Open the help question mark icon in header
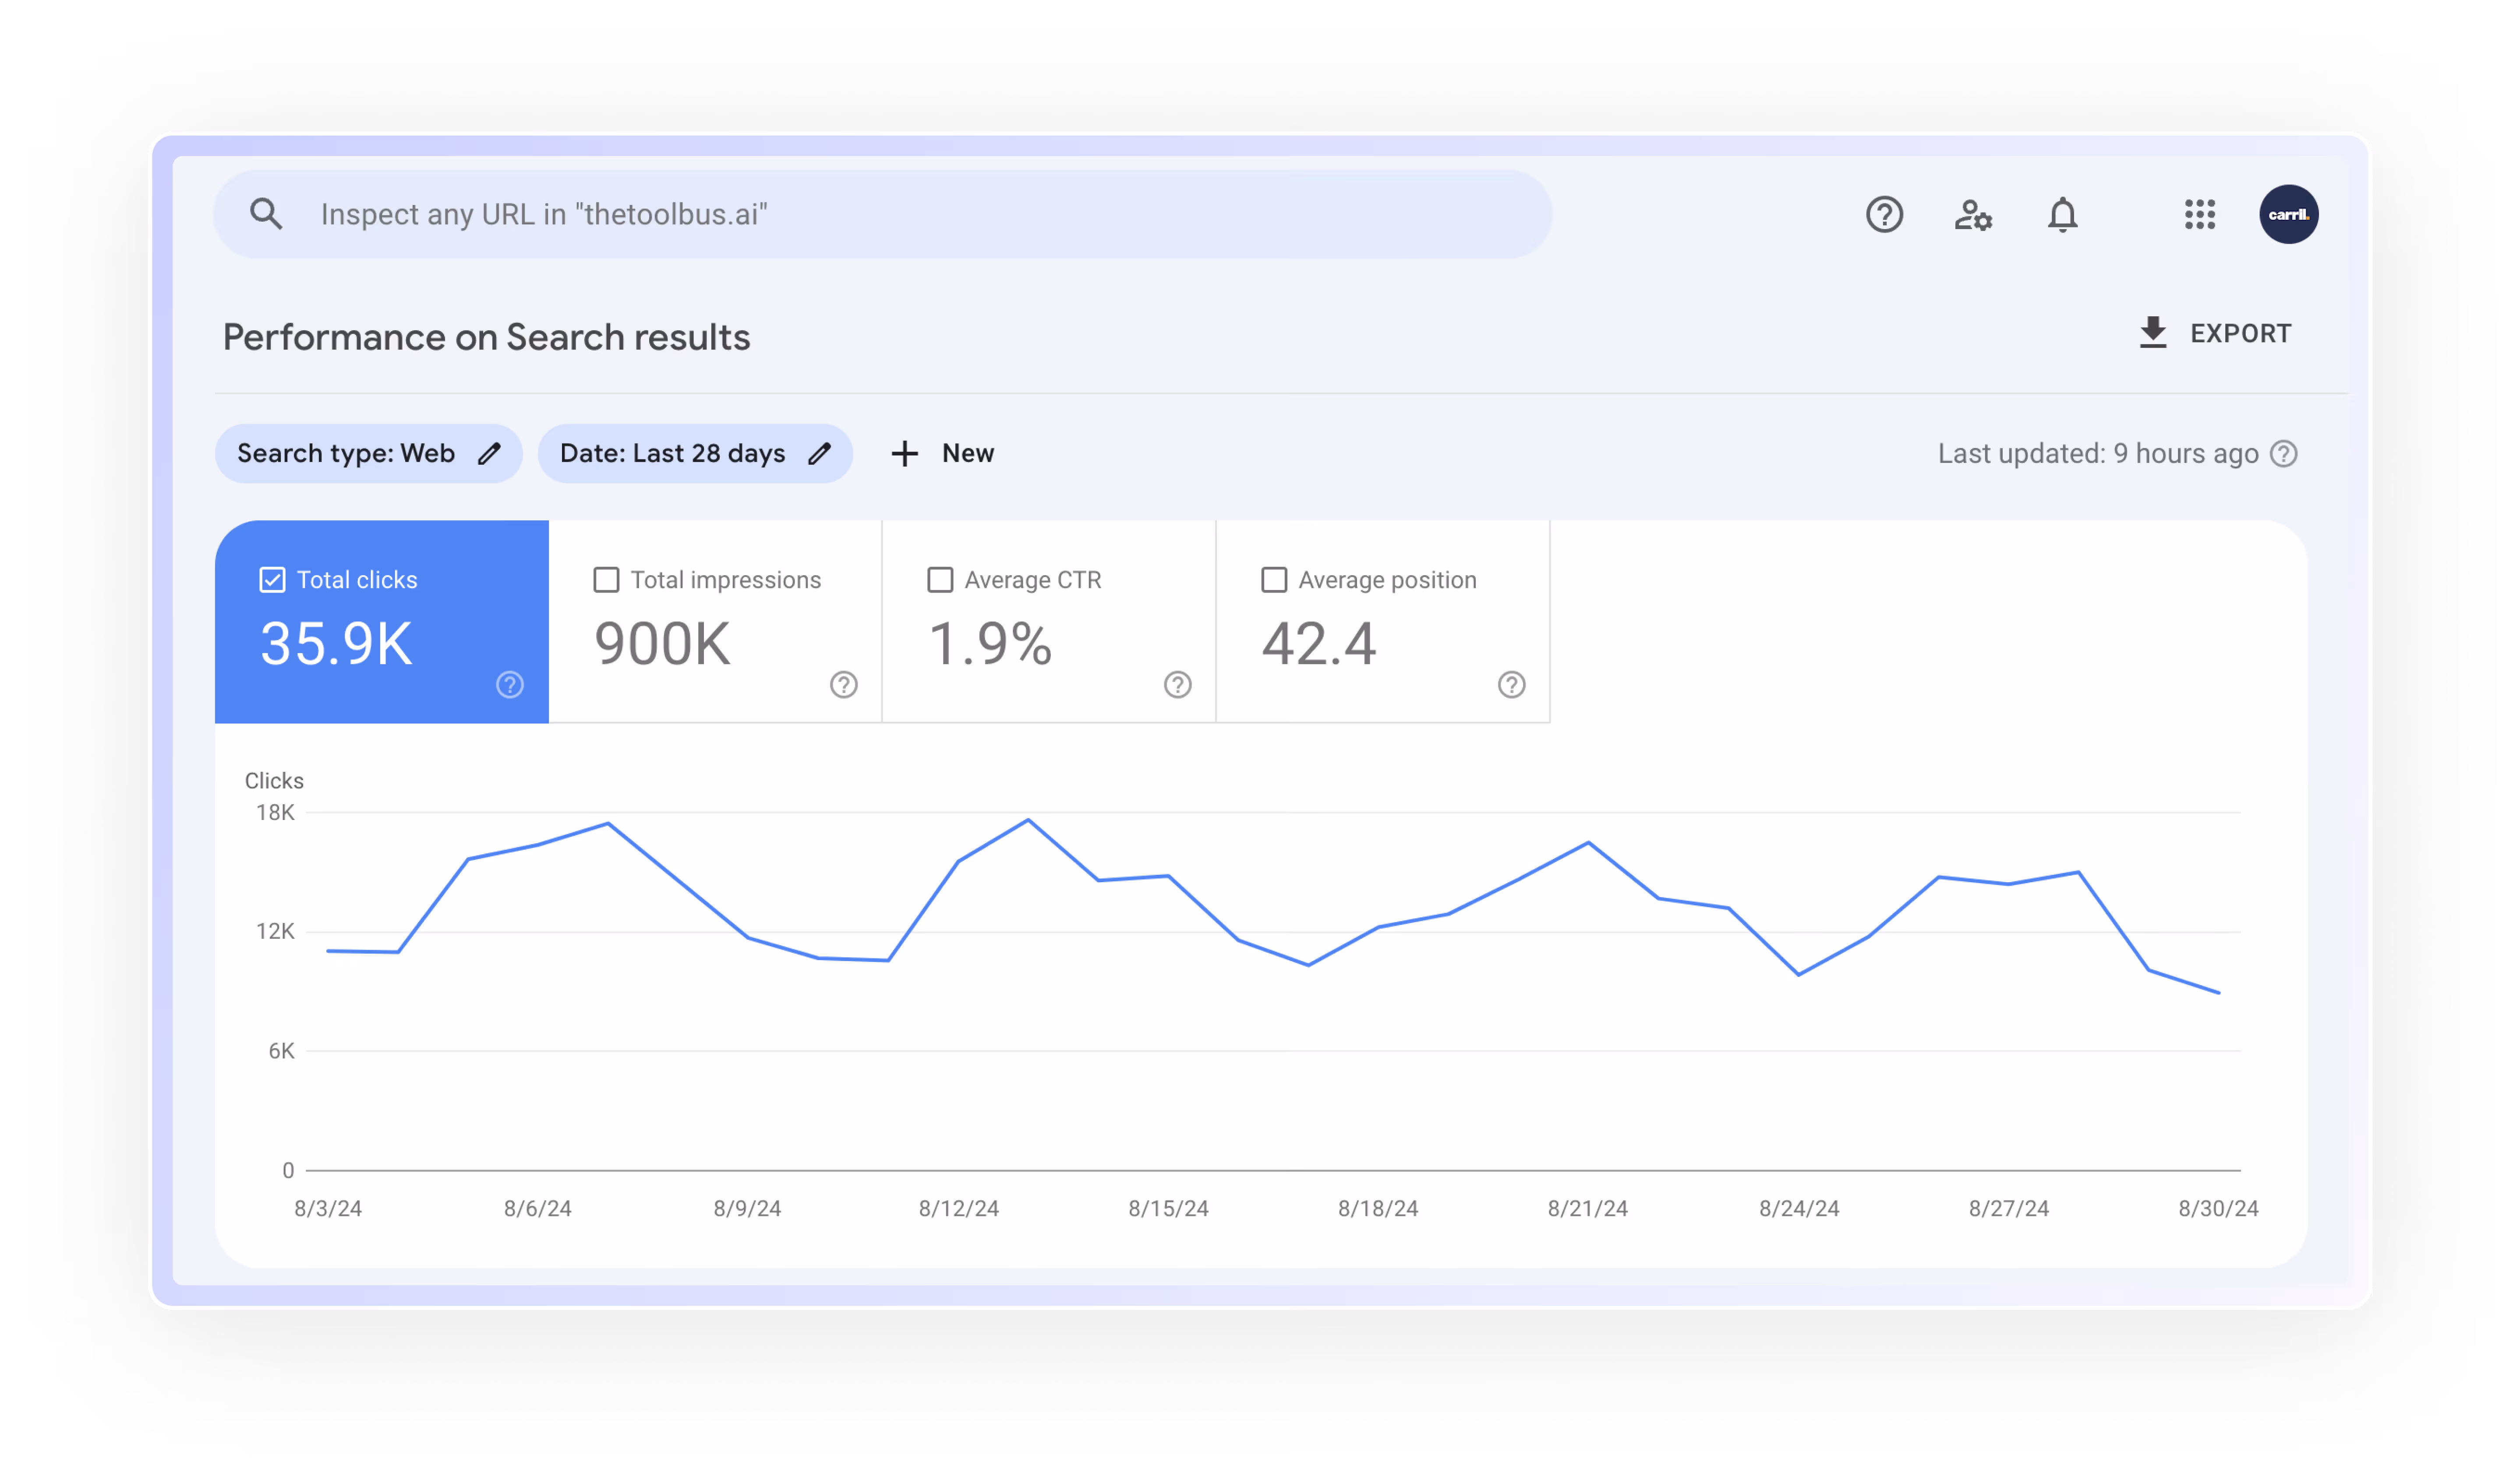Viewport: 2520px width, 1474px height. pos(1884,214)
